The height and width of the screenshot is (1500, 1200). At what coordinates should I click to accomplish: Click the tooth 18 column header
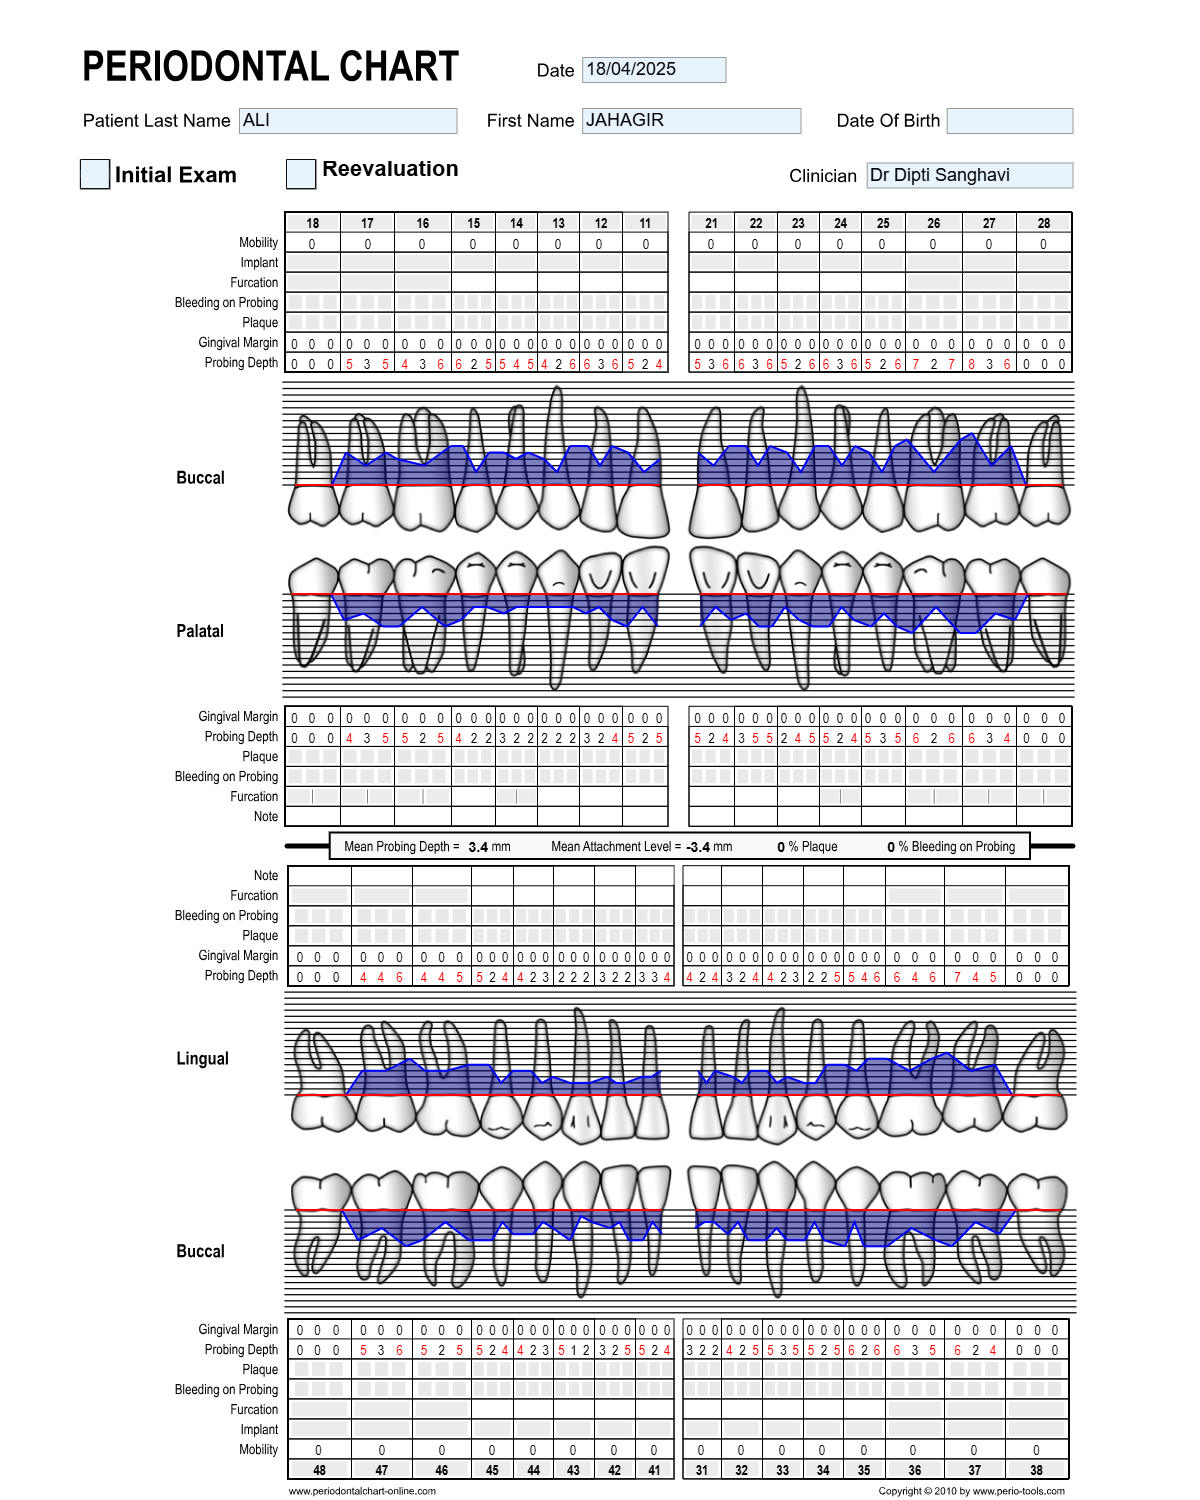pyautogui.click(x=312, y=223)
